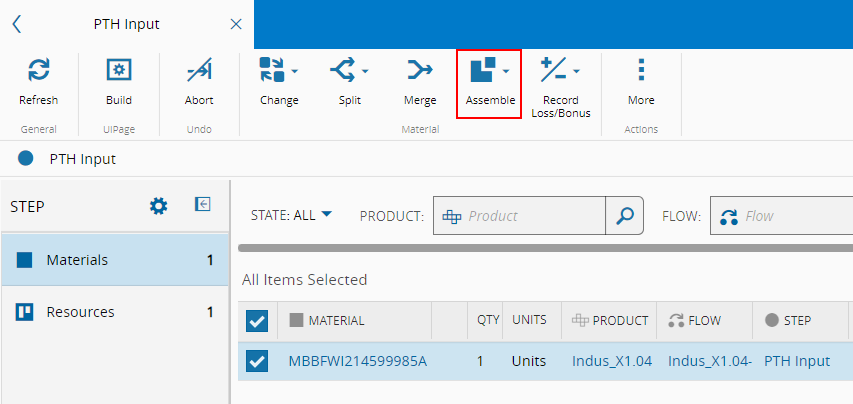
Task: Close the PTH Input tab
Action: click(236, 24)
